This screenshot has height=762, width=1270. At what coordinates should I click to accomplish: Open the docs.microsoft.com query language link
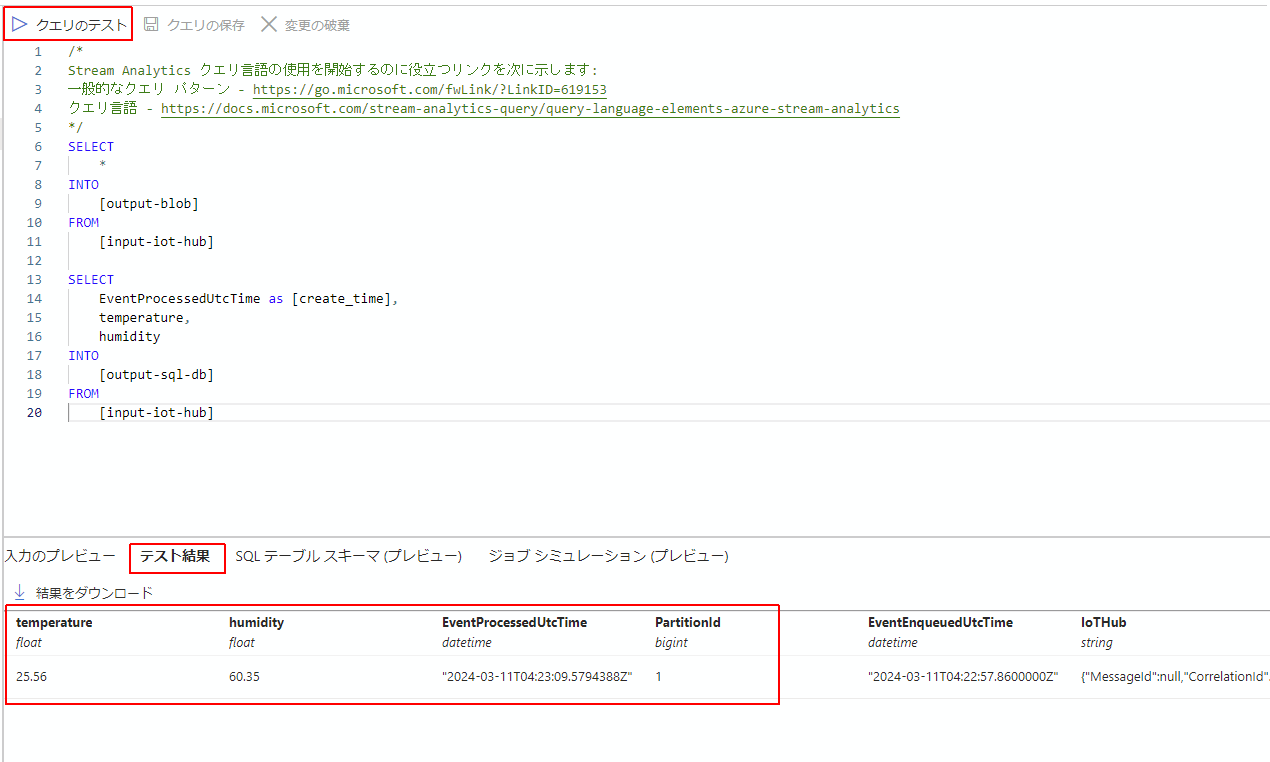point(530,108)
